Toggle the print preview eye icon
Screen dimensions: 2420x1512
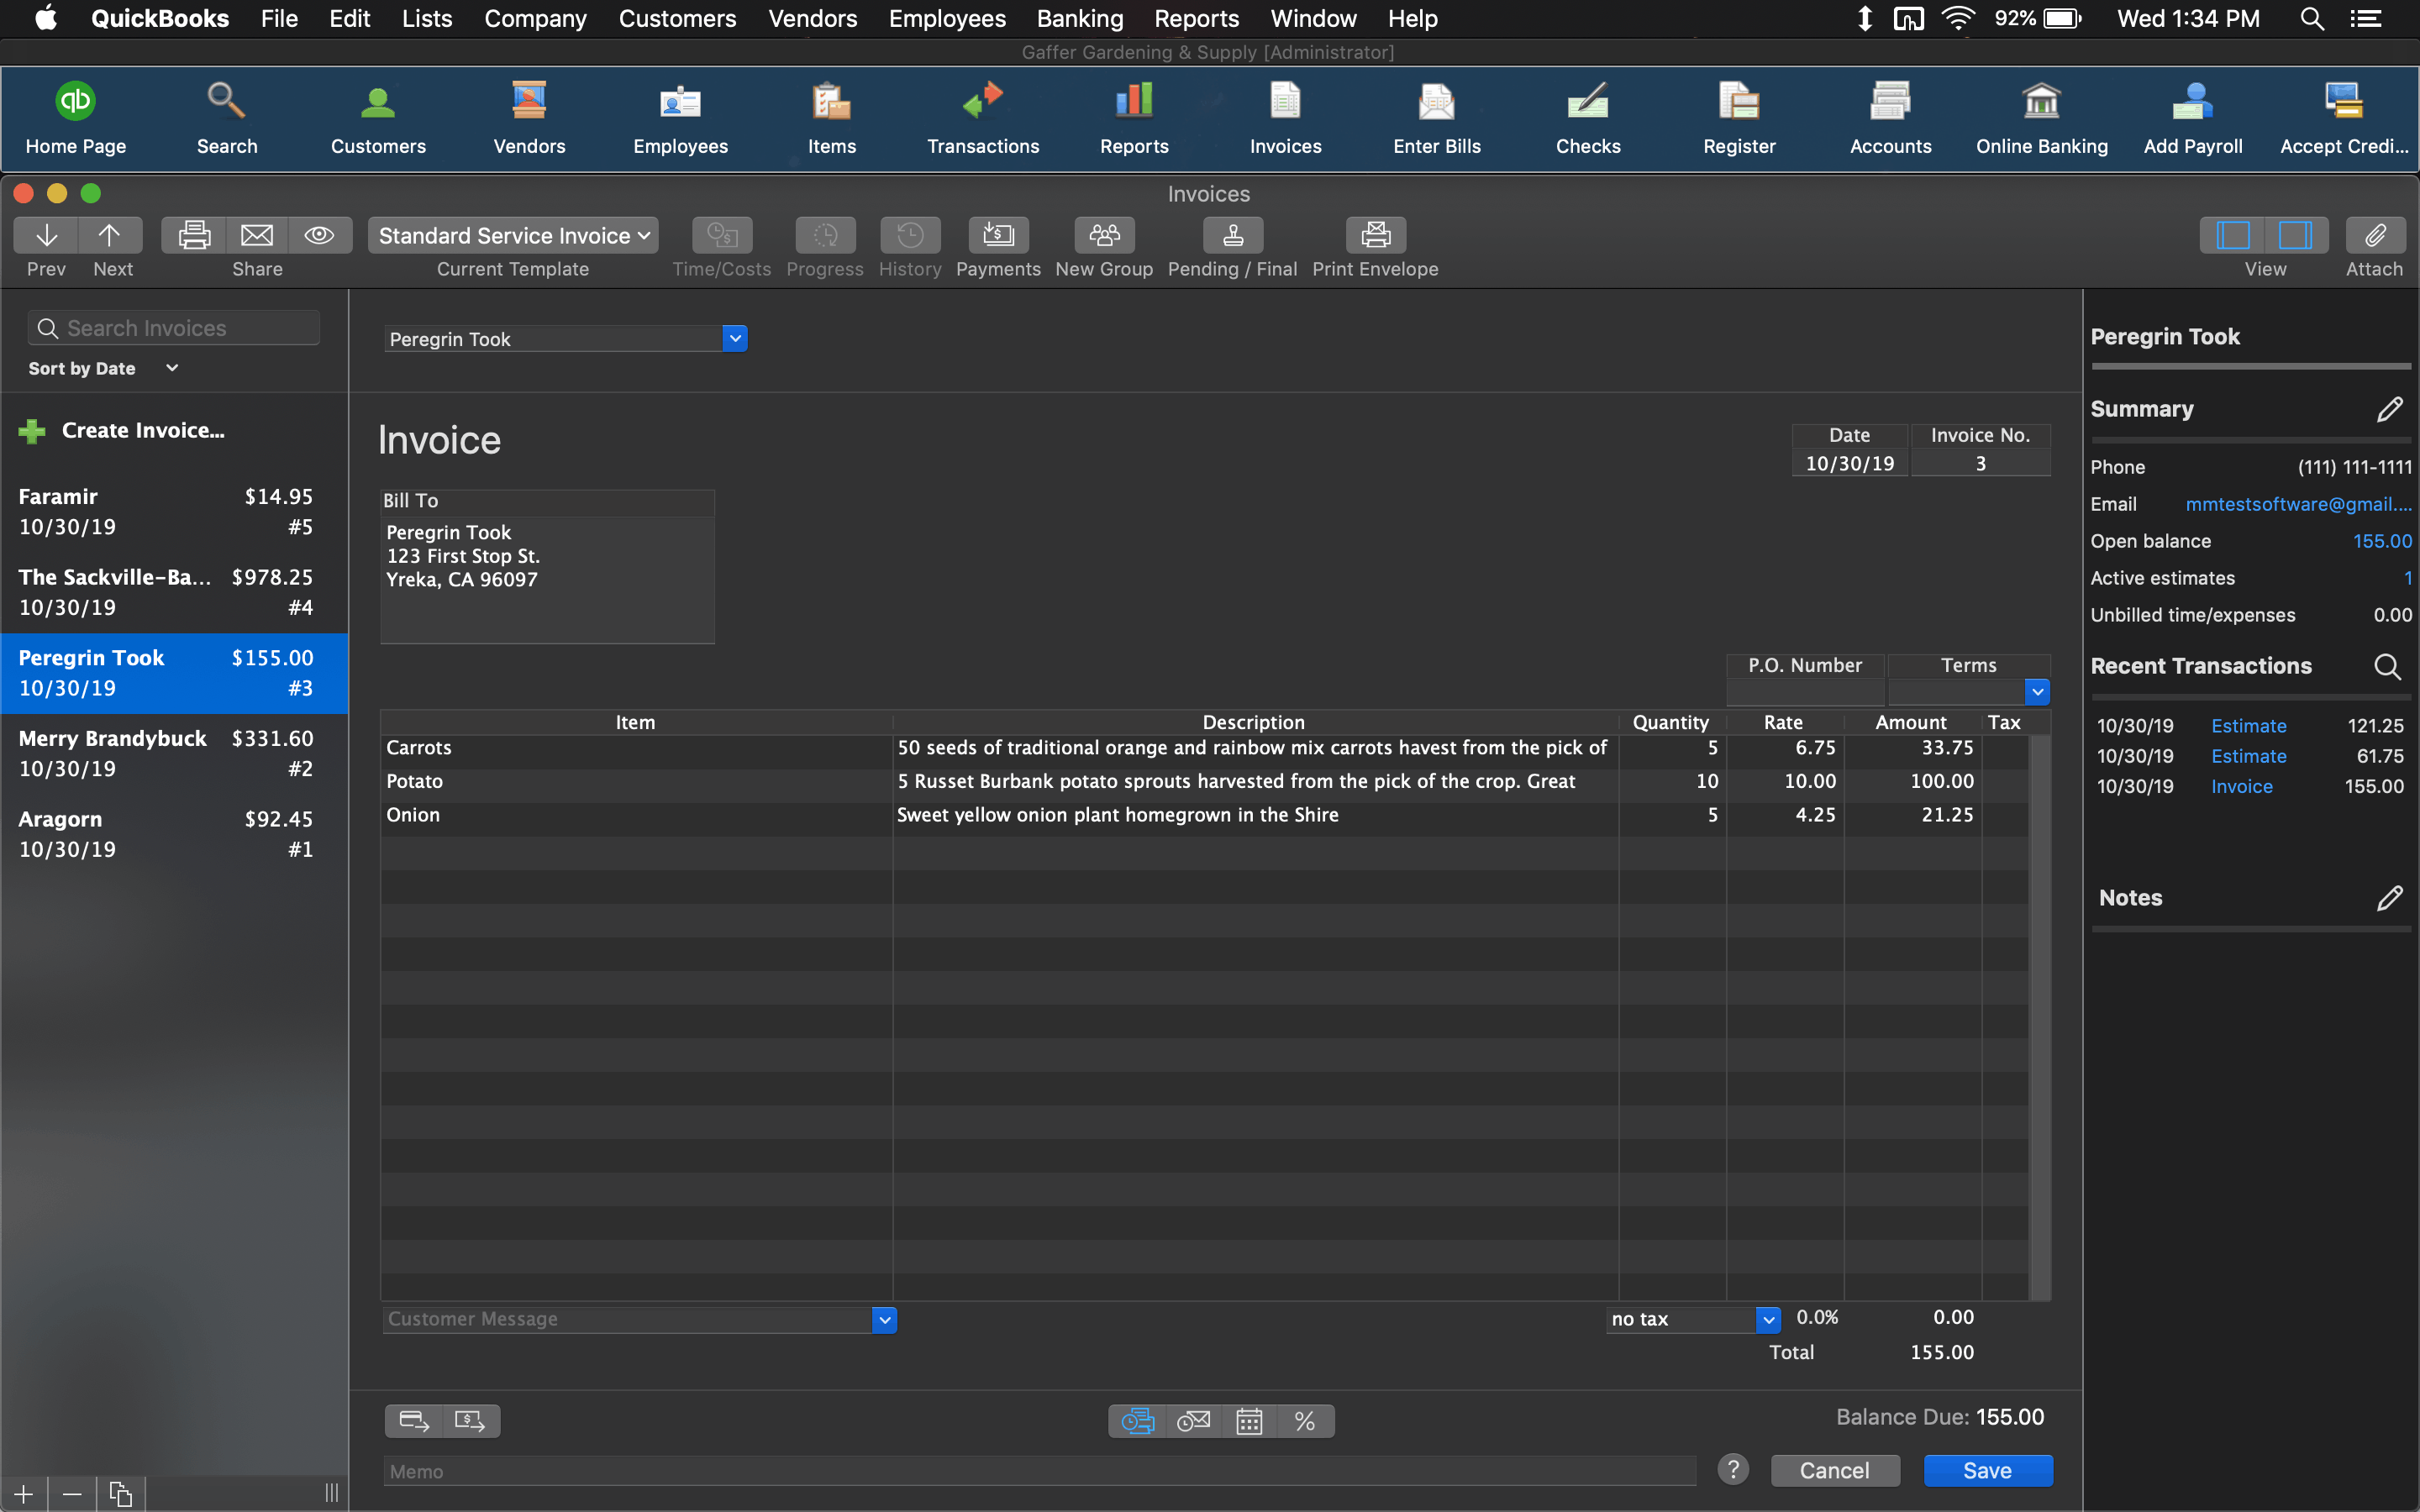pyautogui.click(x=319, y=235)
